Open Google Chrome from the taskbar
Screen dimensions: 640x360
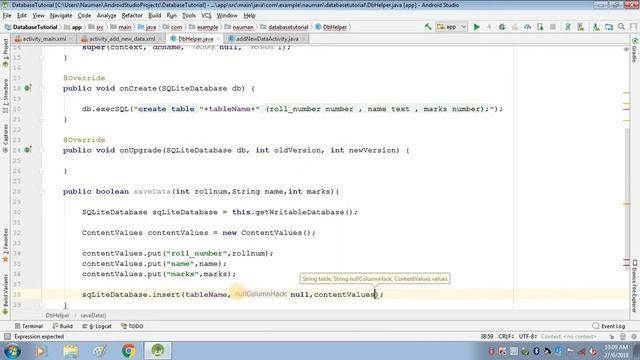[129, 351]
